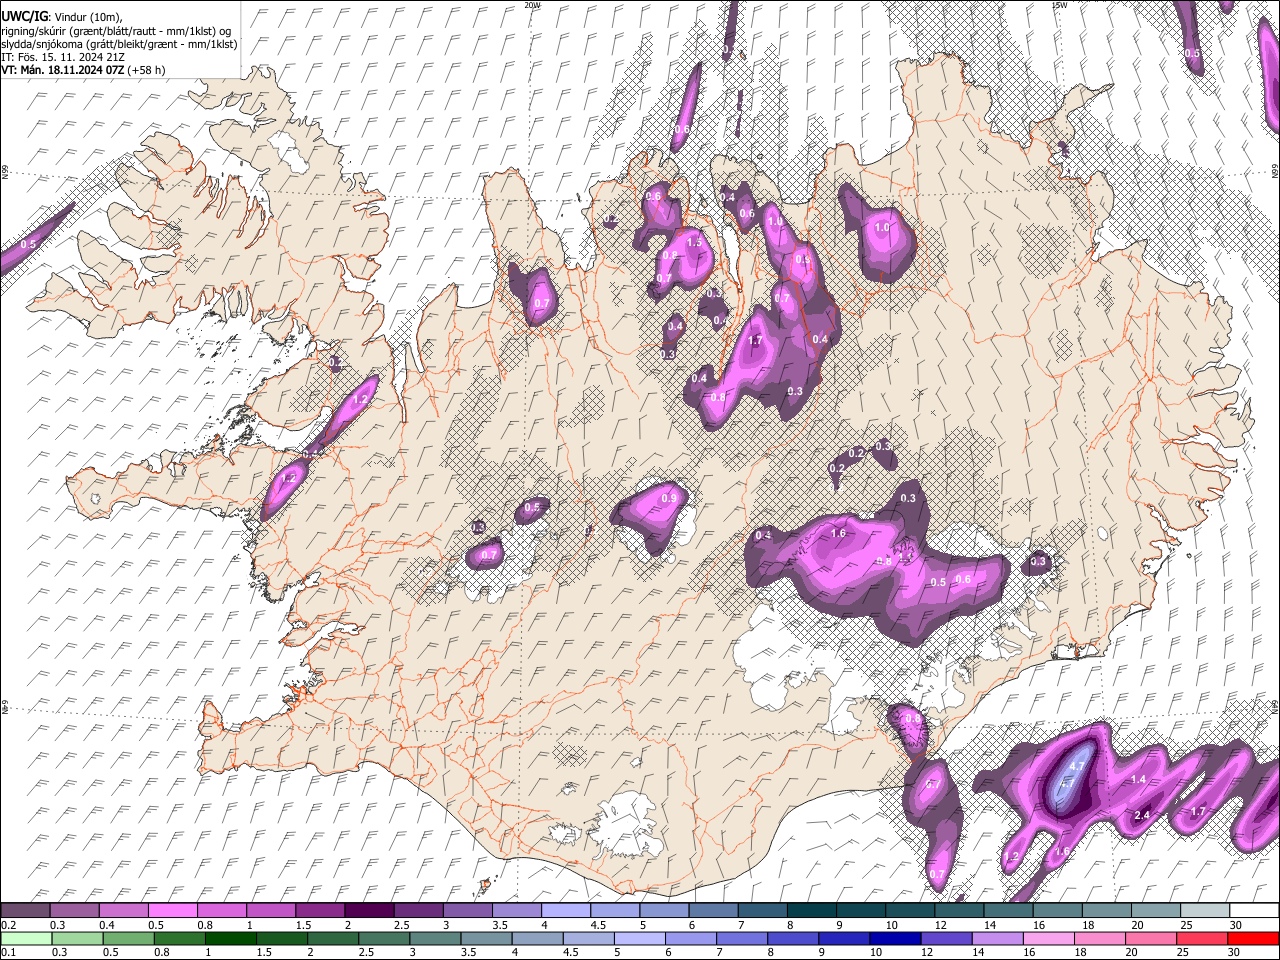The height and width of the screenshot is (960, 1280).
Task: Click lower legend swatch between 6 and 7
Action: [x=692, y=938]
